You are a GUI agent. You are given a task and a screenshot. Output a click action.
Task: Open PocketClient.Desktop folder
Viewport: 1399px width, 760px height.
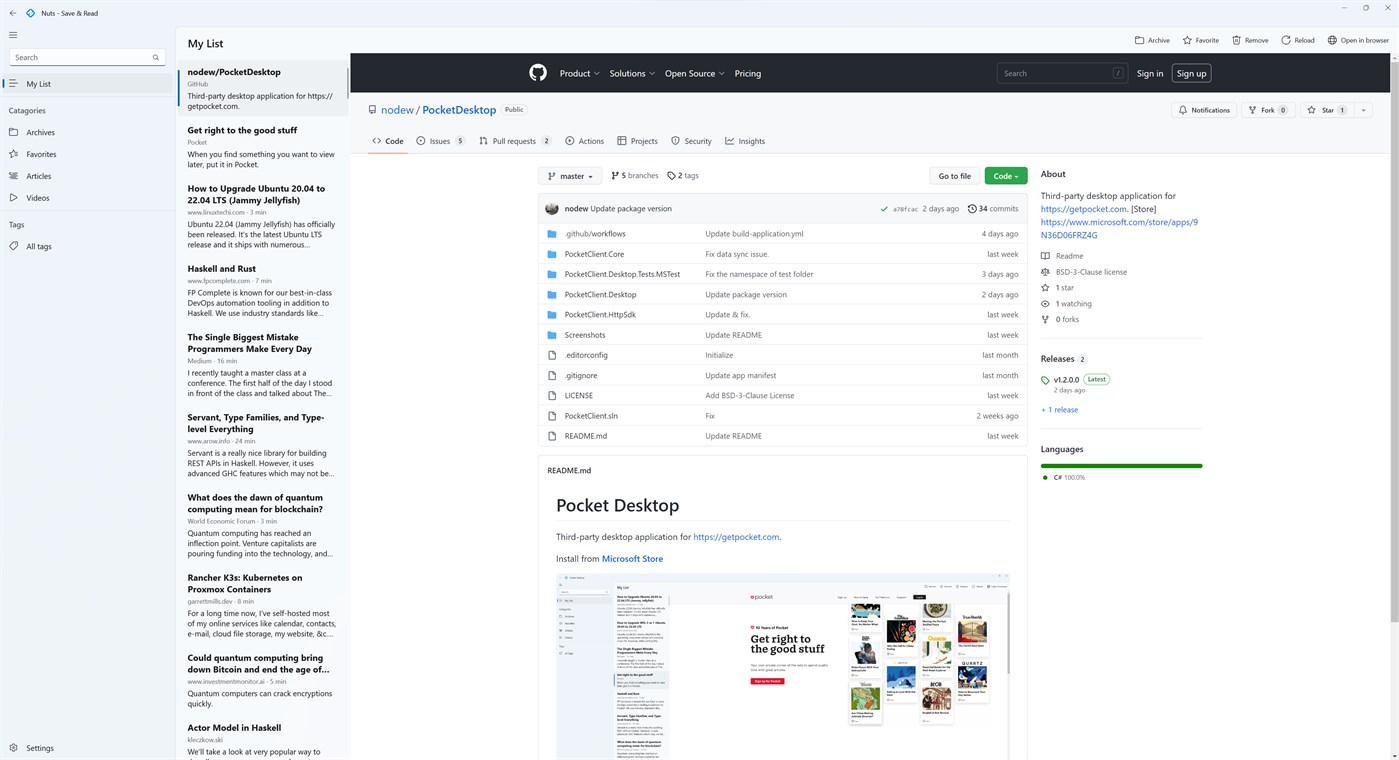pyautogui.click(x=600, y=294)
